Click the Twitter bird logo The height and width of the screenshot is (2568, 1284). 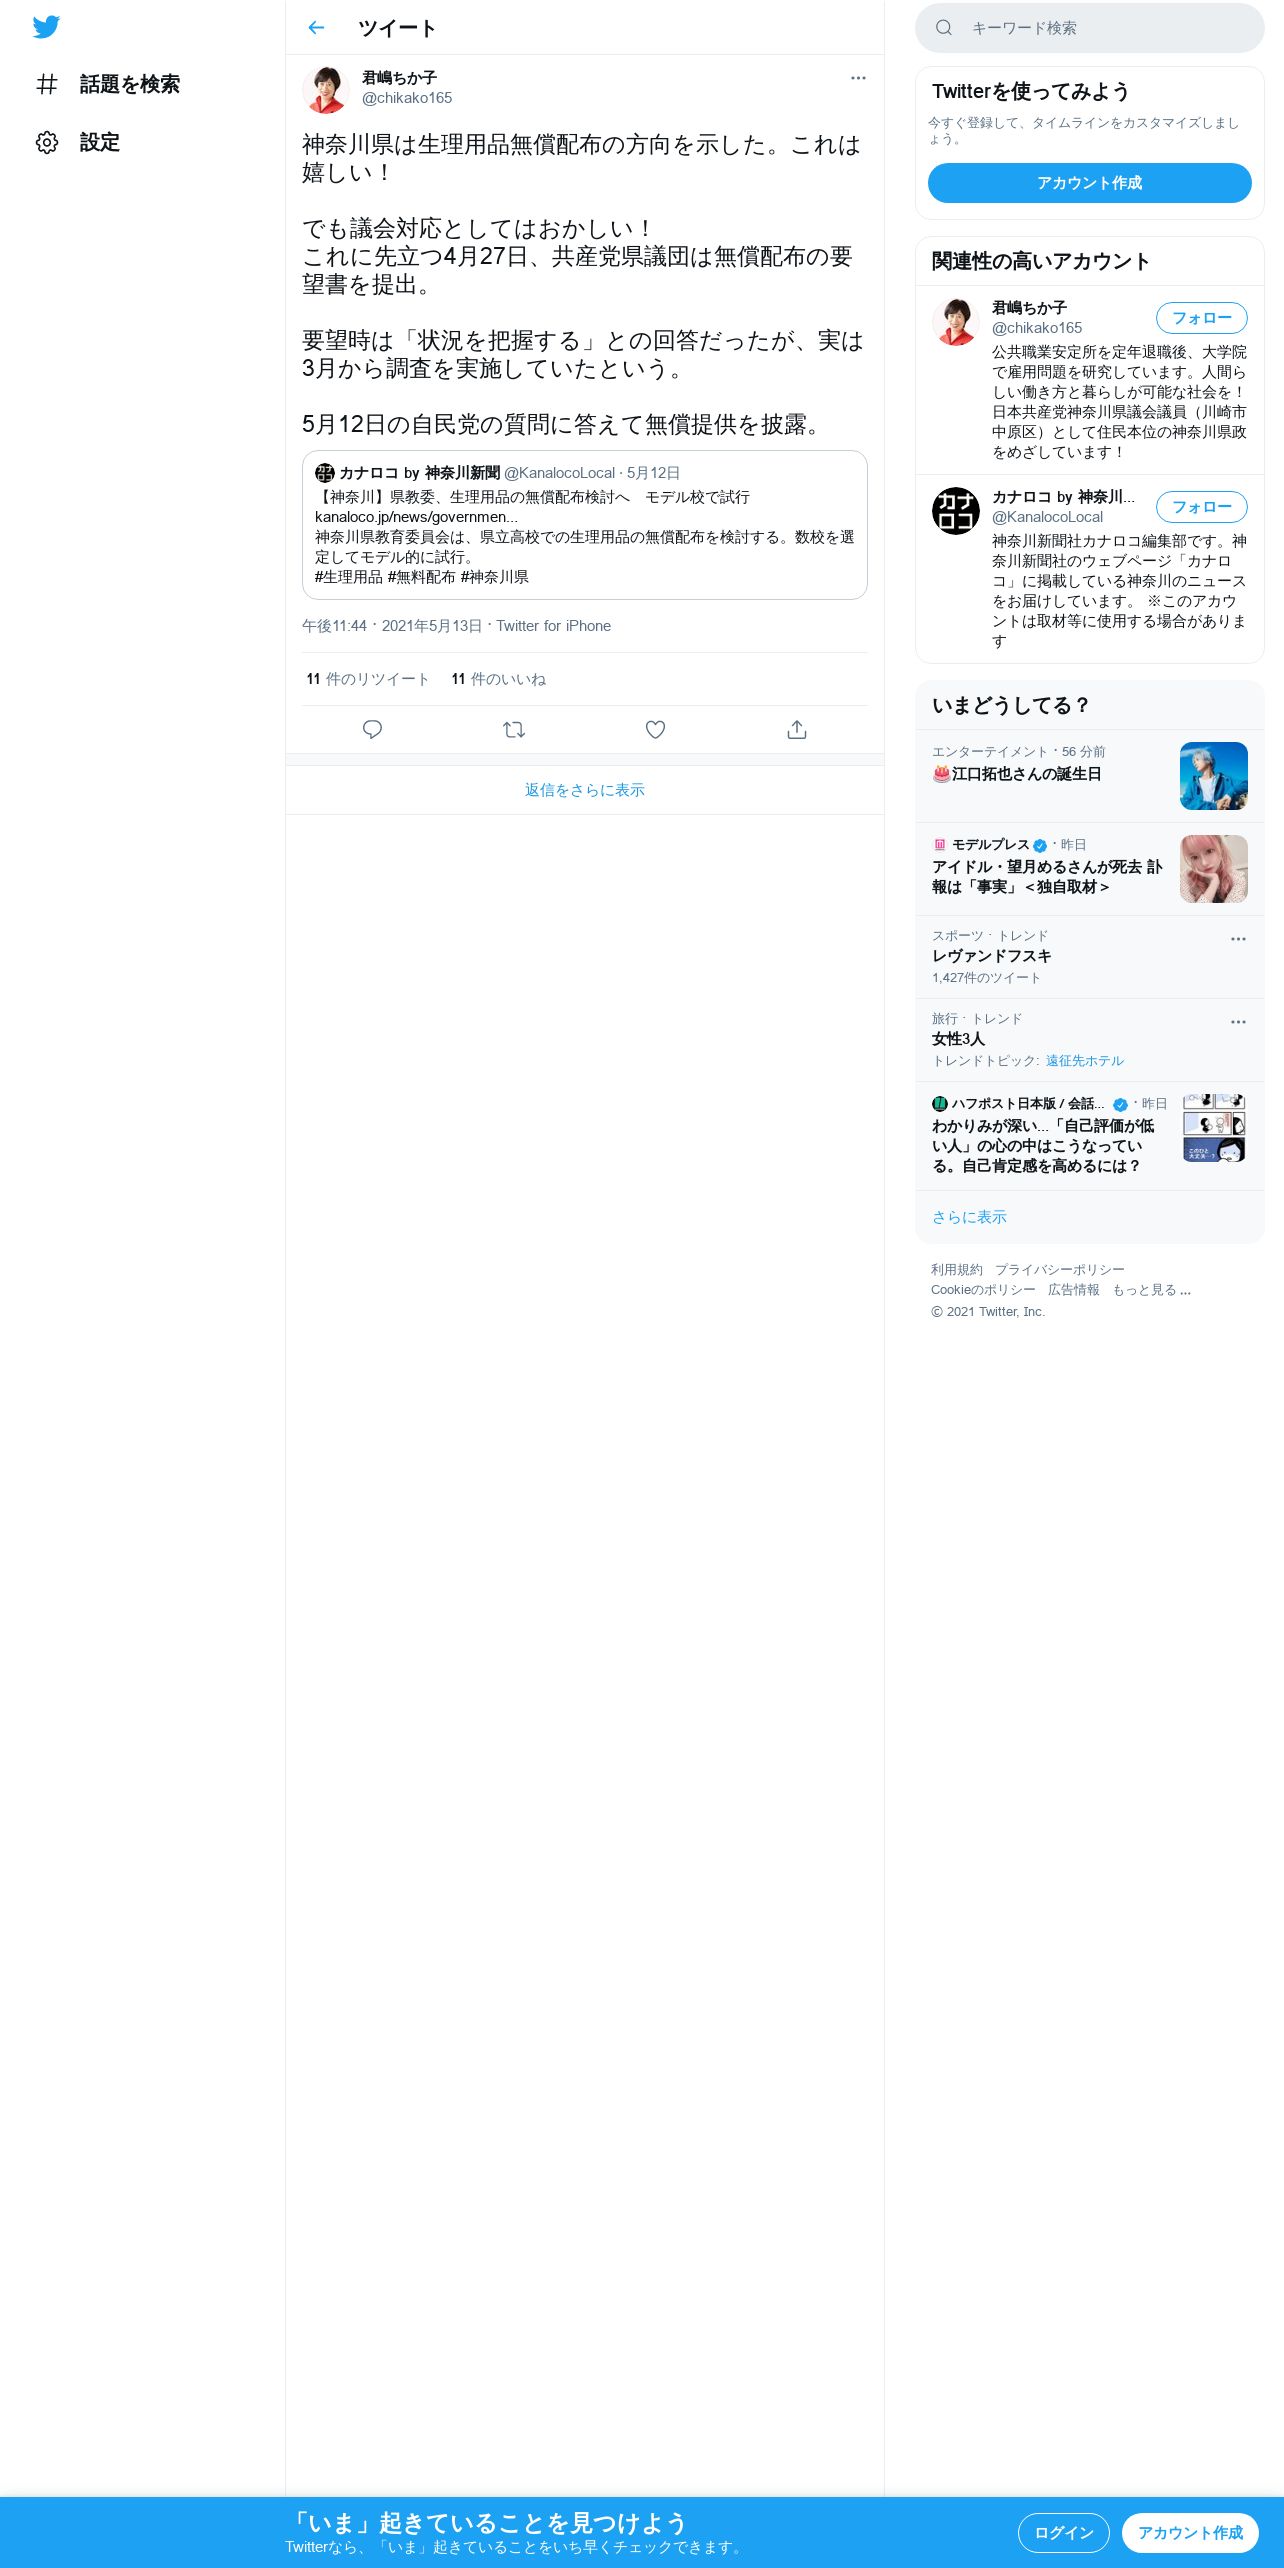[x=46, y=27]
